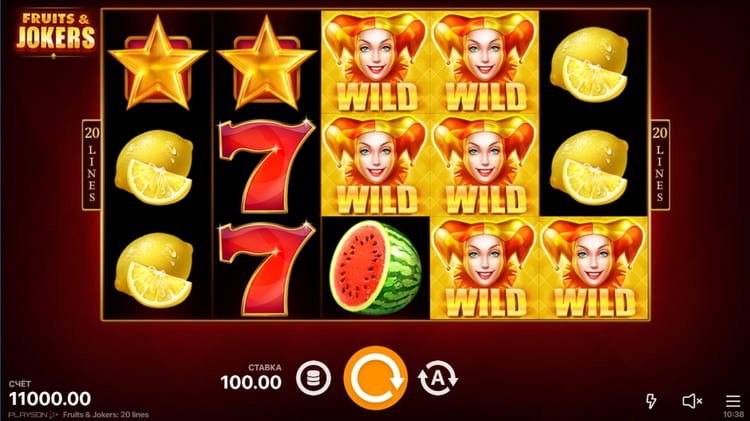750x421 pixels.
Task: Open the coin stack bet selector
Action: pyautogui.click(x=313, y=378)
